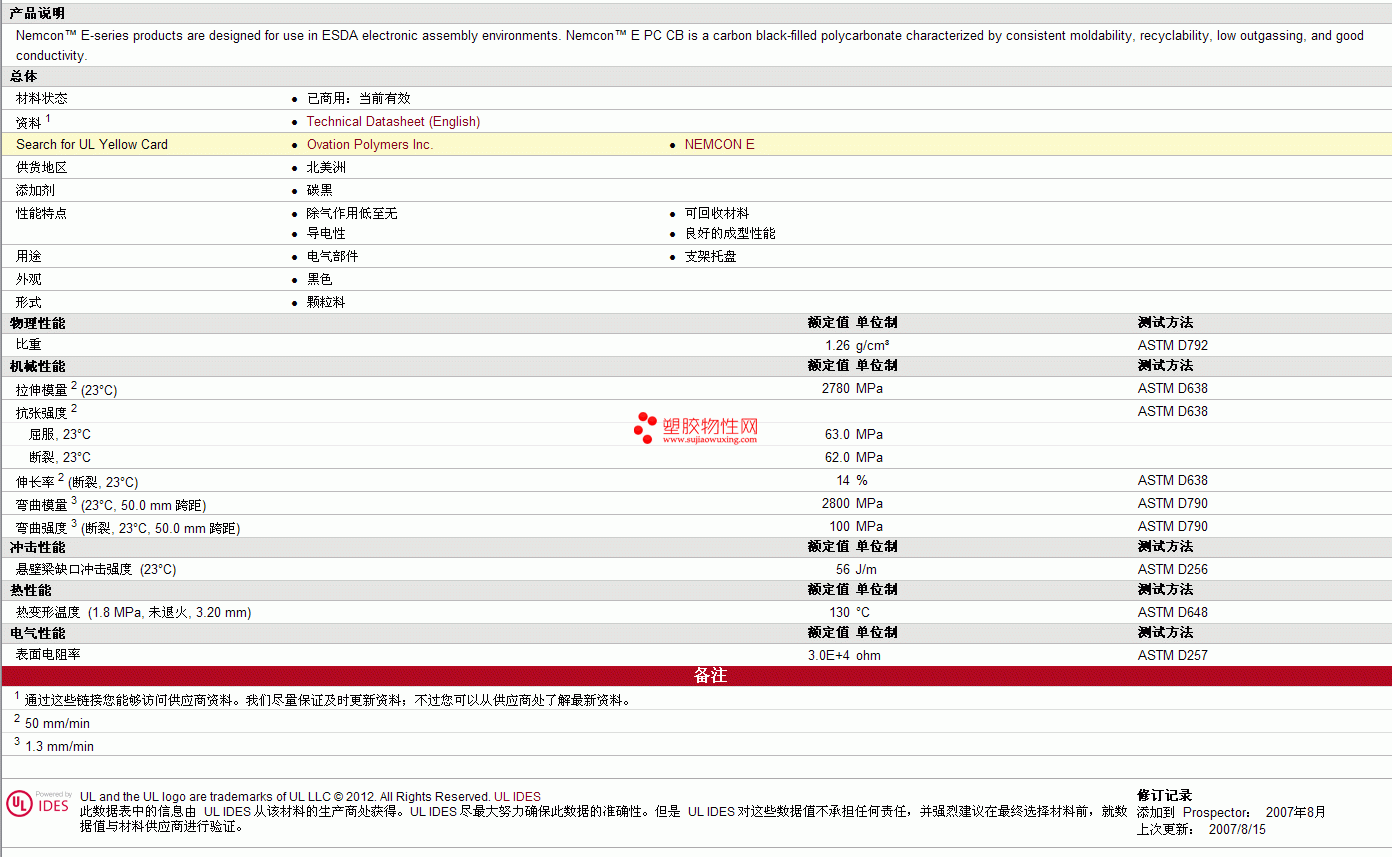Click the 颗粒料 form value

(326, 302)
